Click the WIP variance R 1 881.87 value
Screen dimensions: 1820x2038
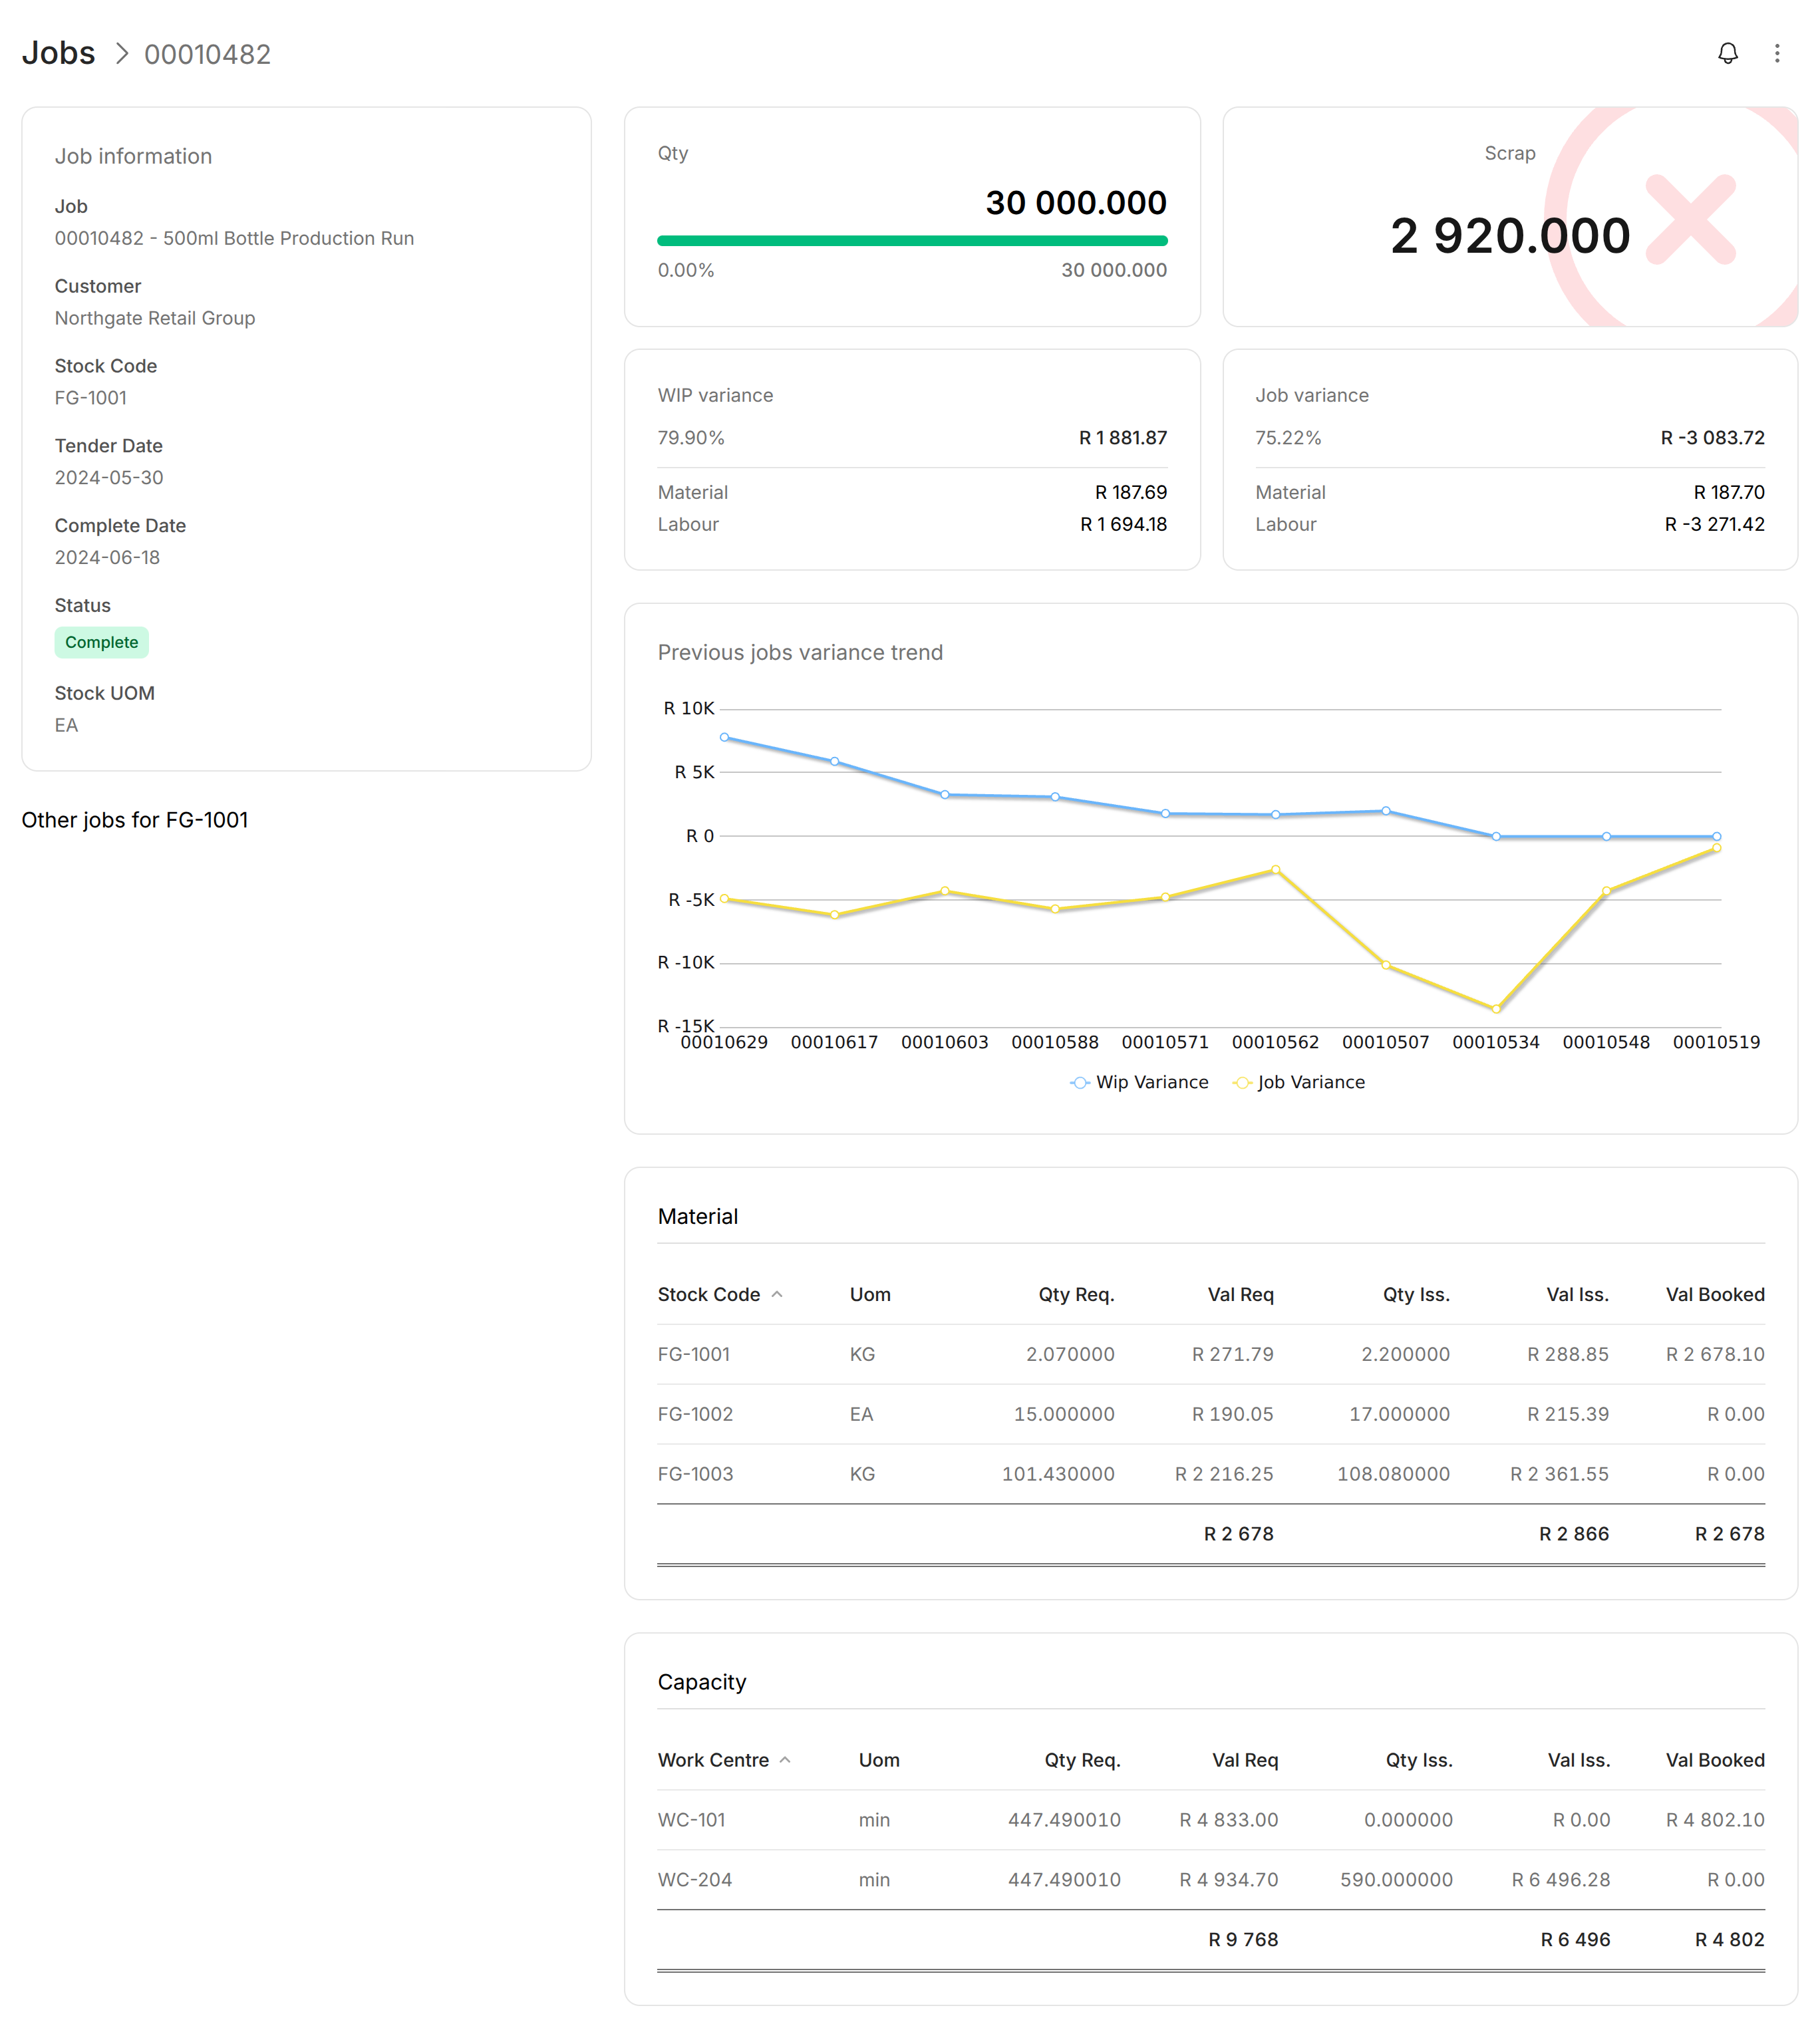pos(1123,438)
